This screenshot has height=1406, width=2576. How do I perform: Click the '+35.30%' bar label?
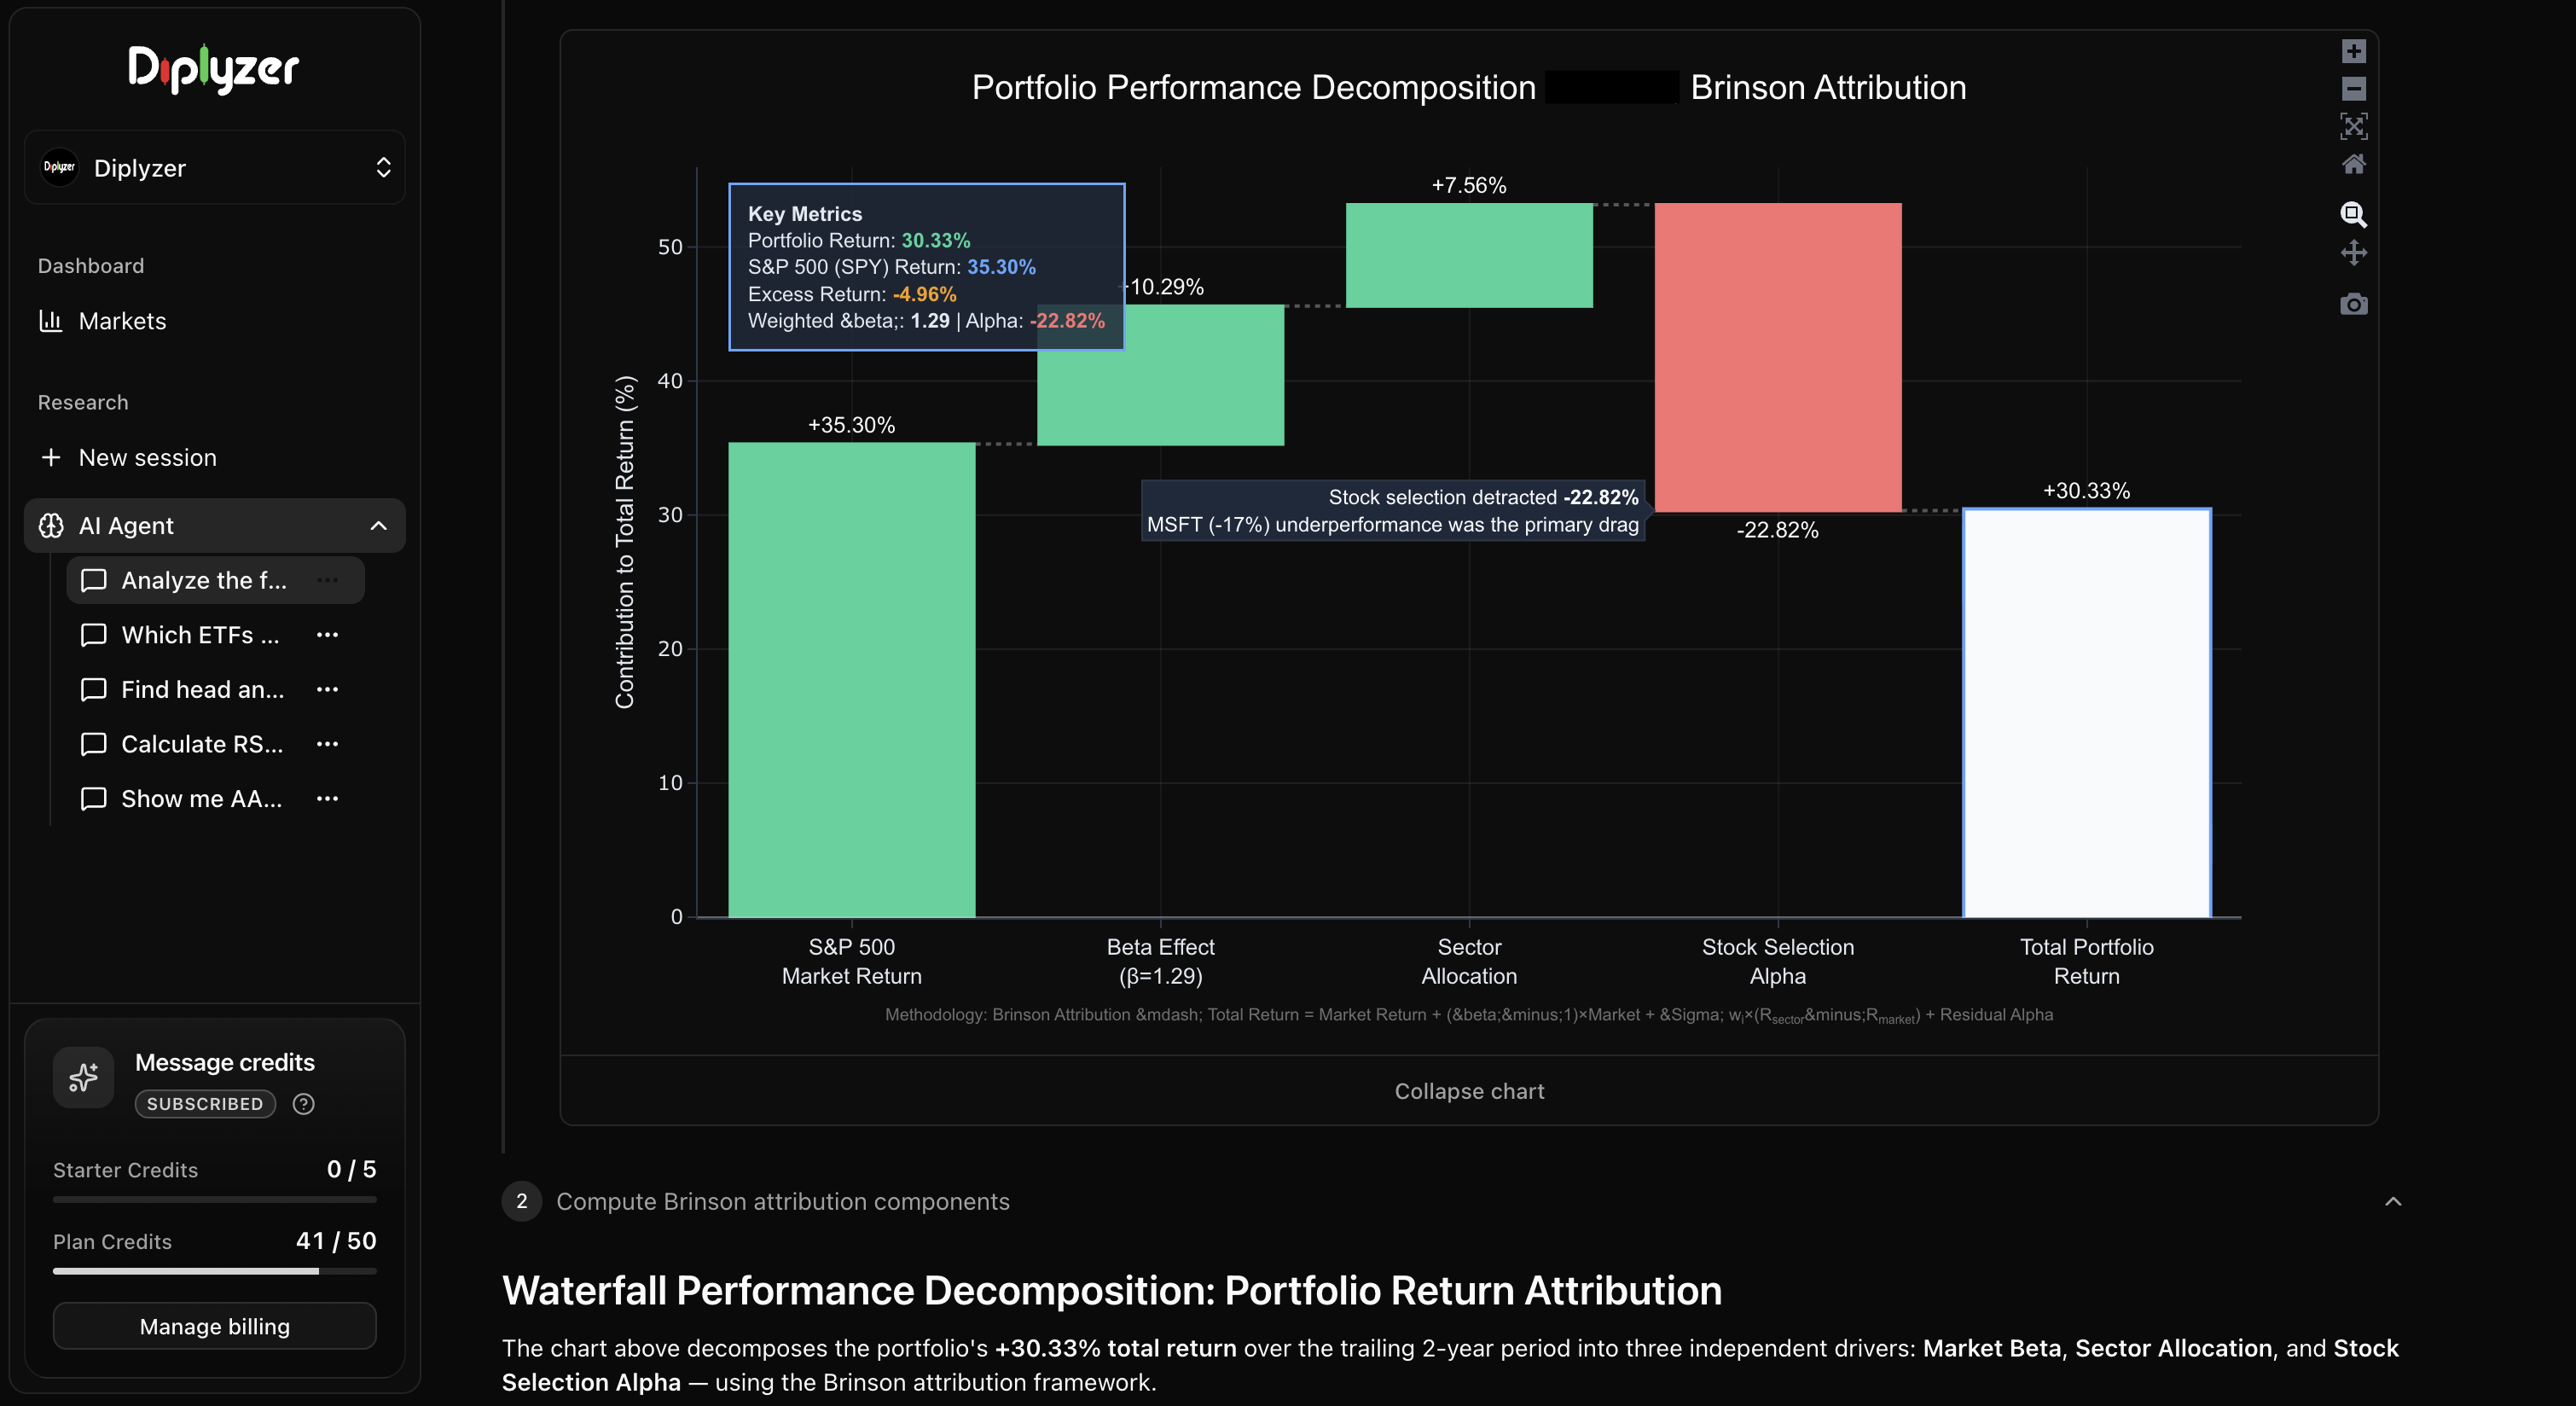point(852,425)
